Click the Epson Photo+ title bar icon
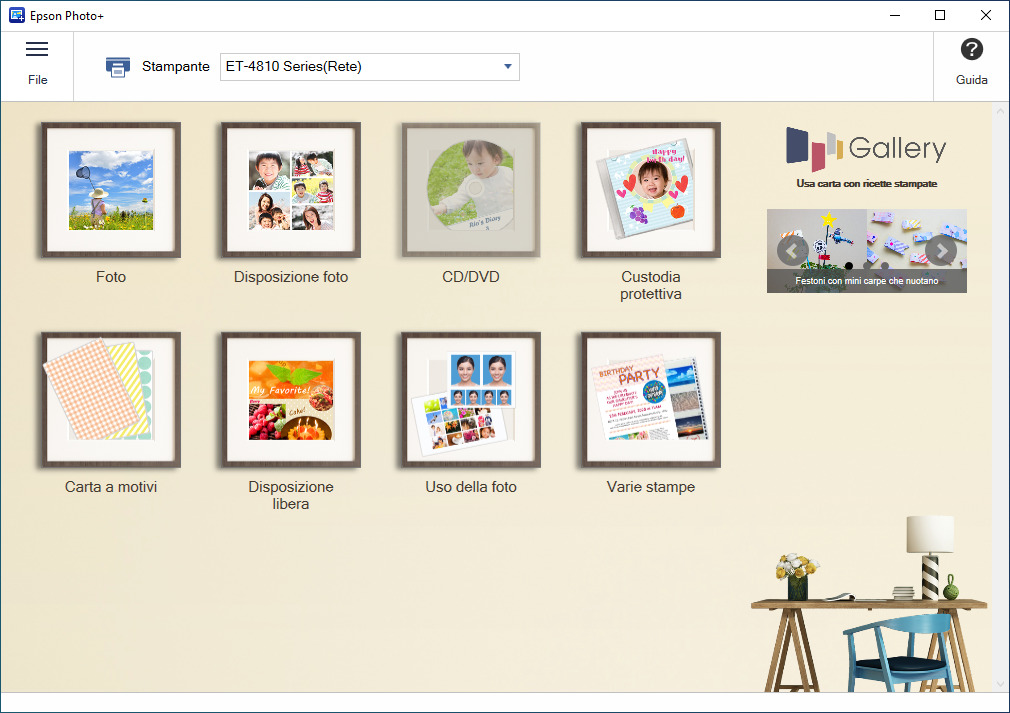 point(16,15)
